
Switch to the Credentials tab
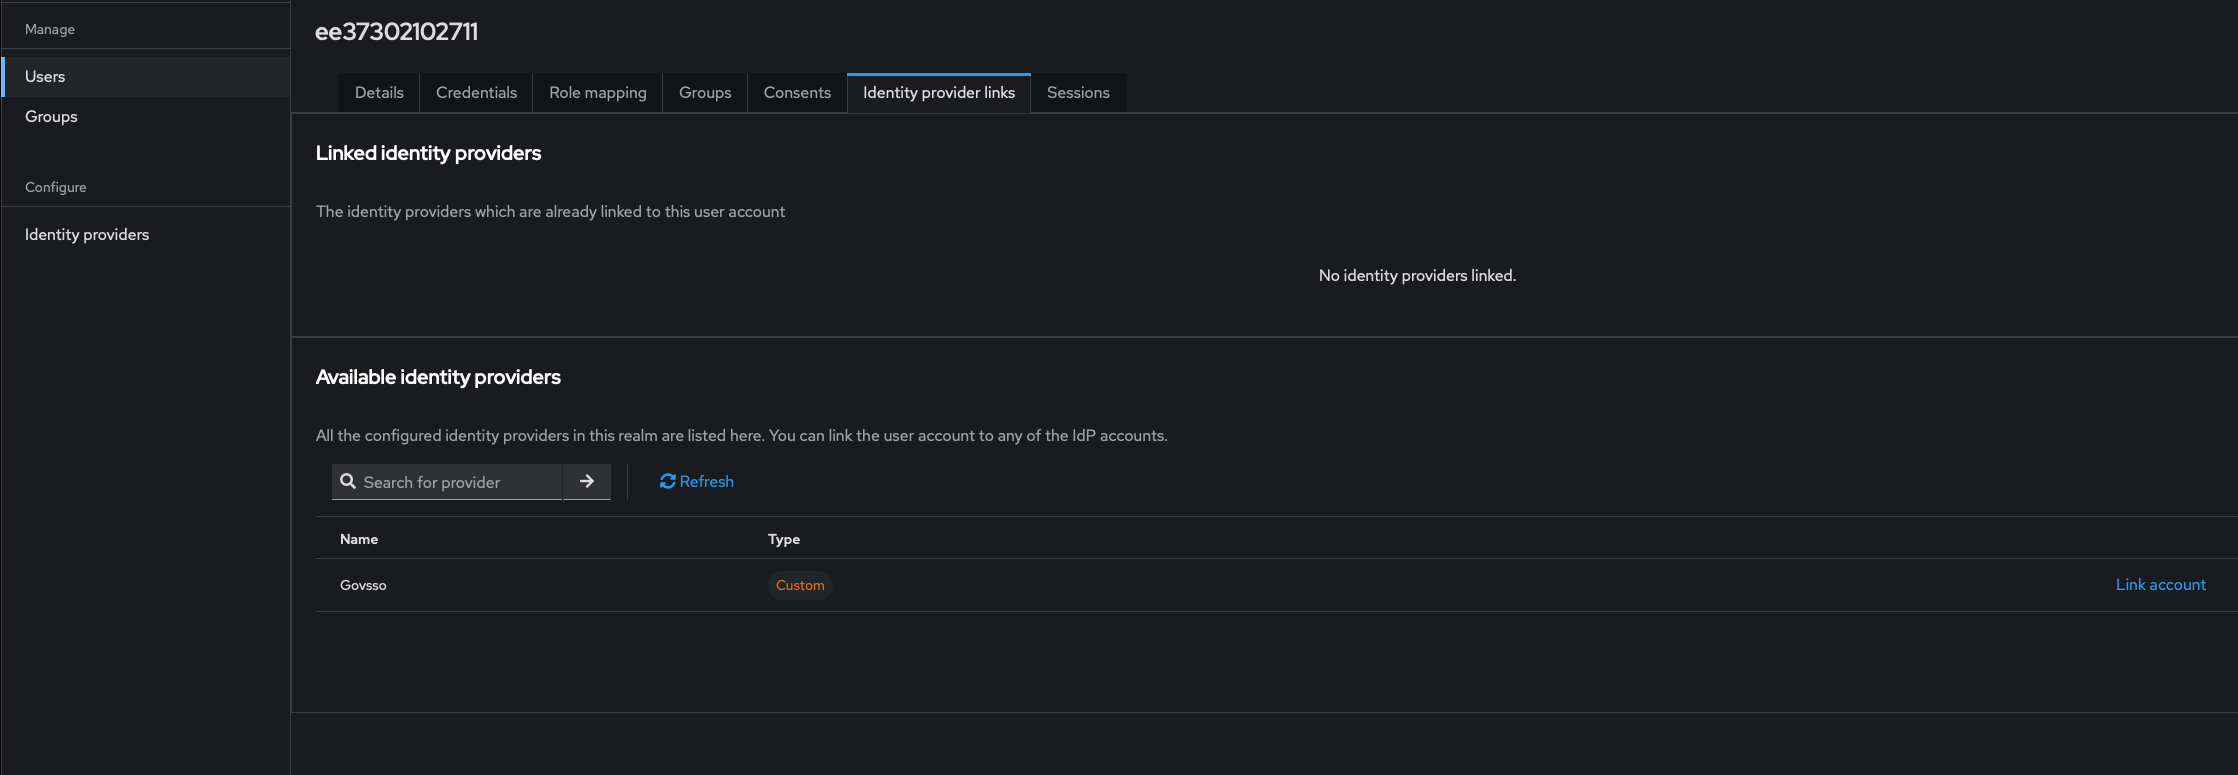[x=476, y=93]
